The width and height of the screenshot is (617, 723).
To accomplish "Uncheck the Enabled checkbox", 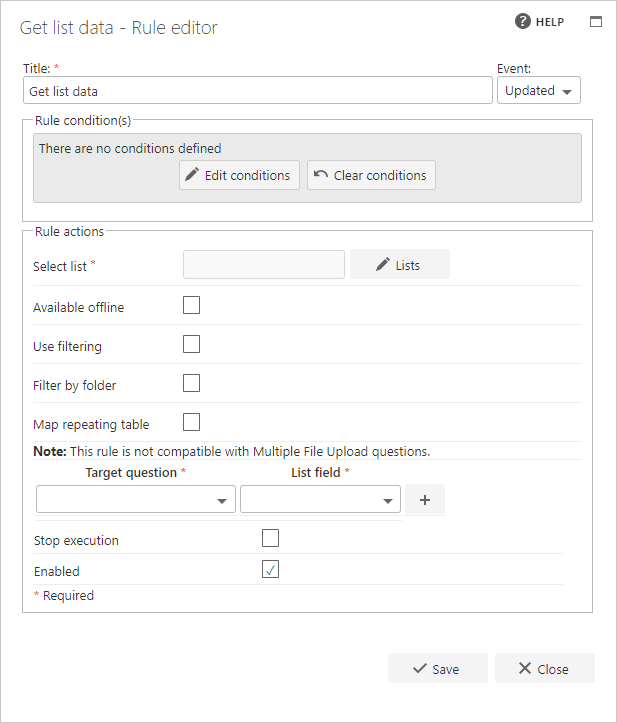I will tap(270, 569).
